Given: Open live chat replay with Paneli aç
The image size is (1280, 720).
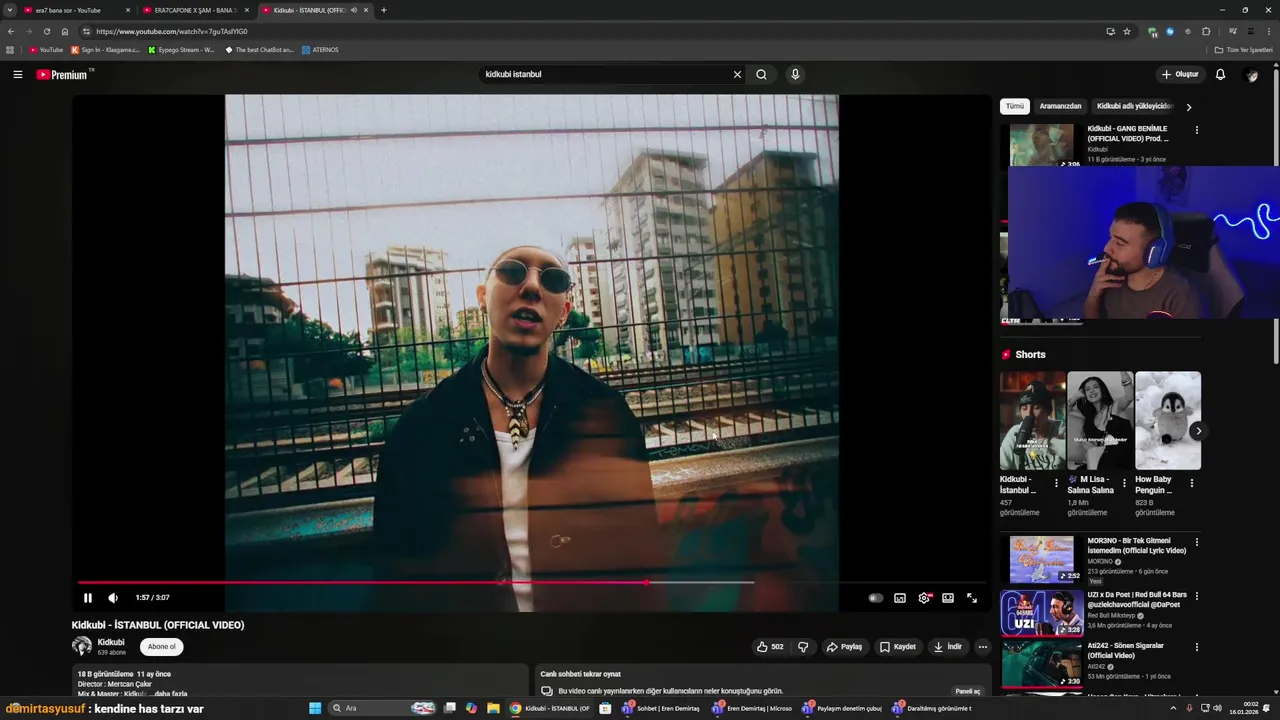Looking at the screenshot, I should tap(968, 691).
